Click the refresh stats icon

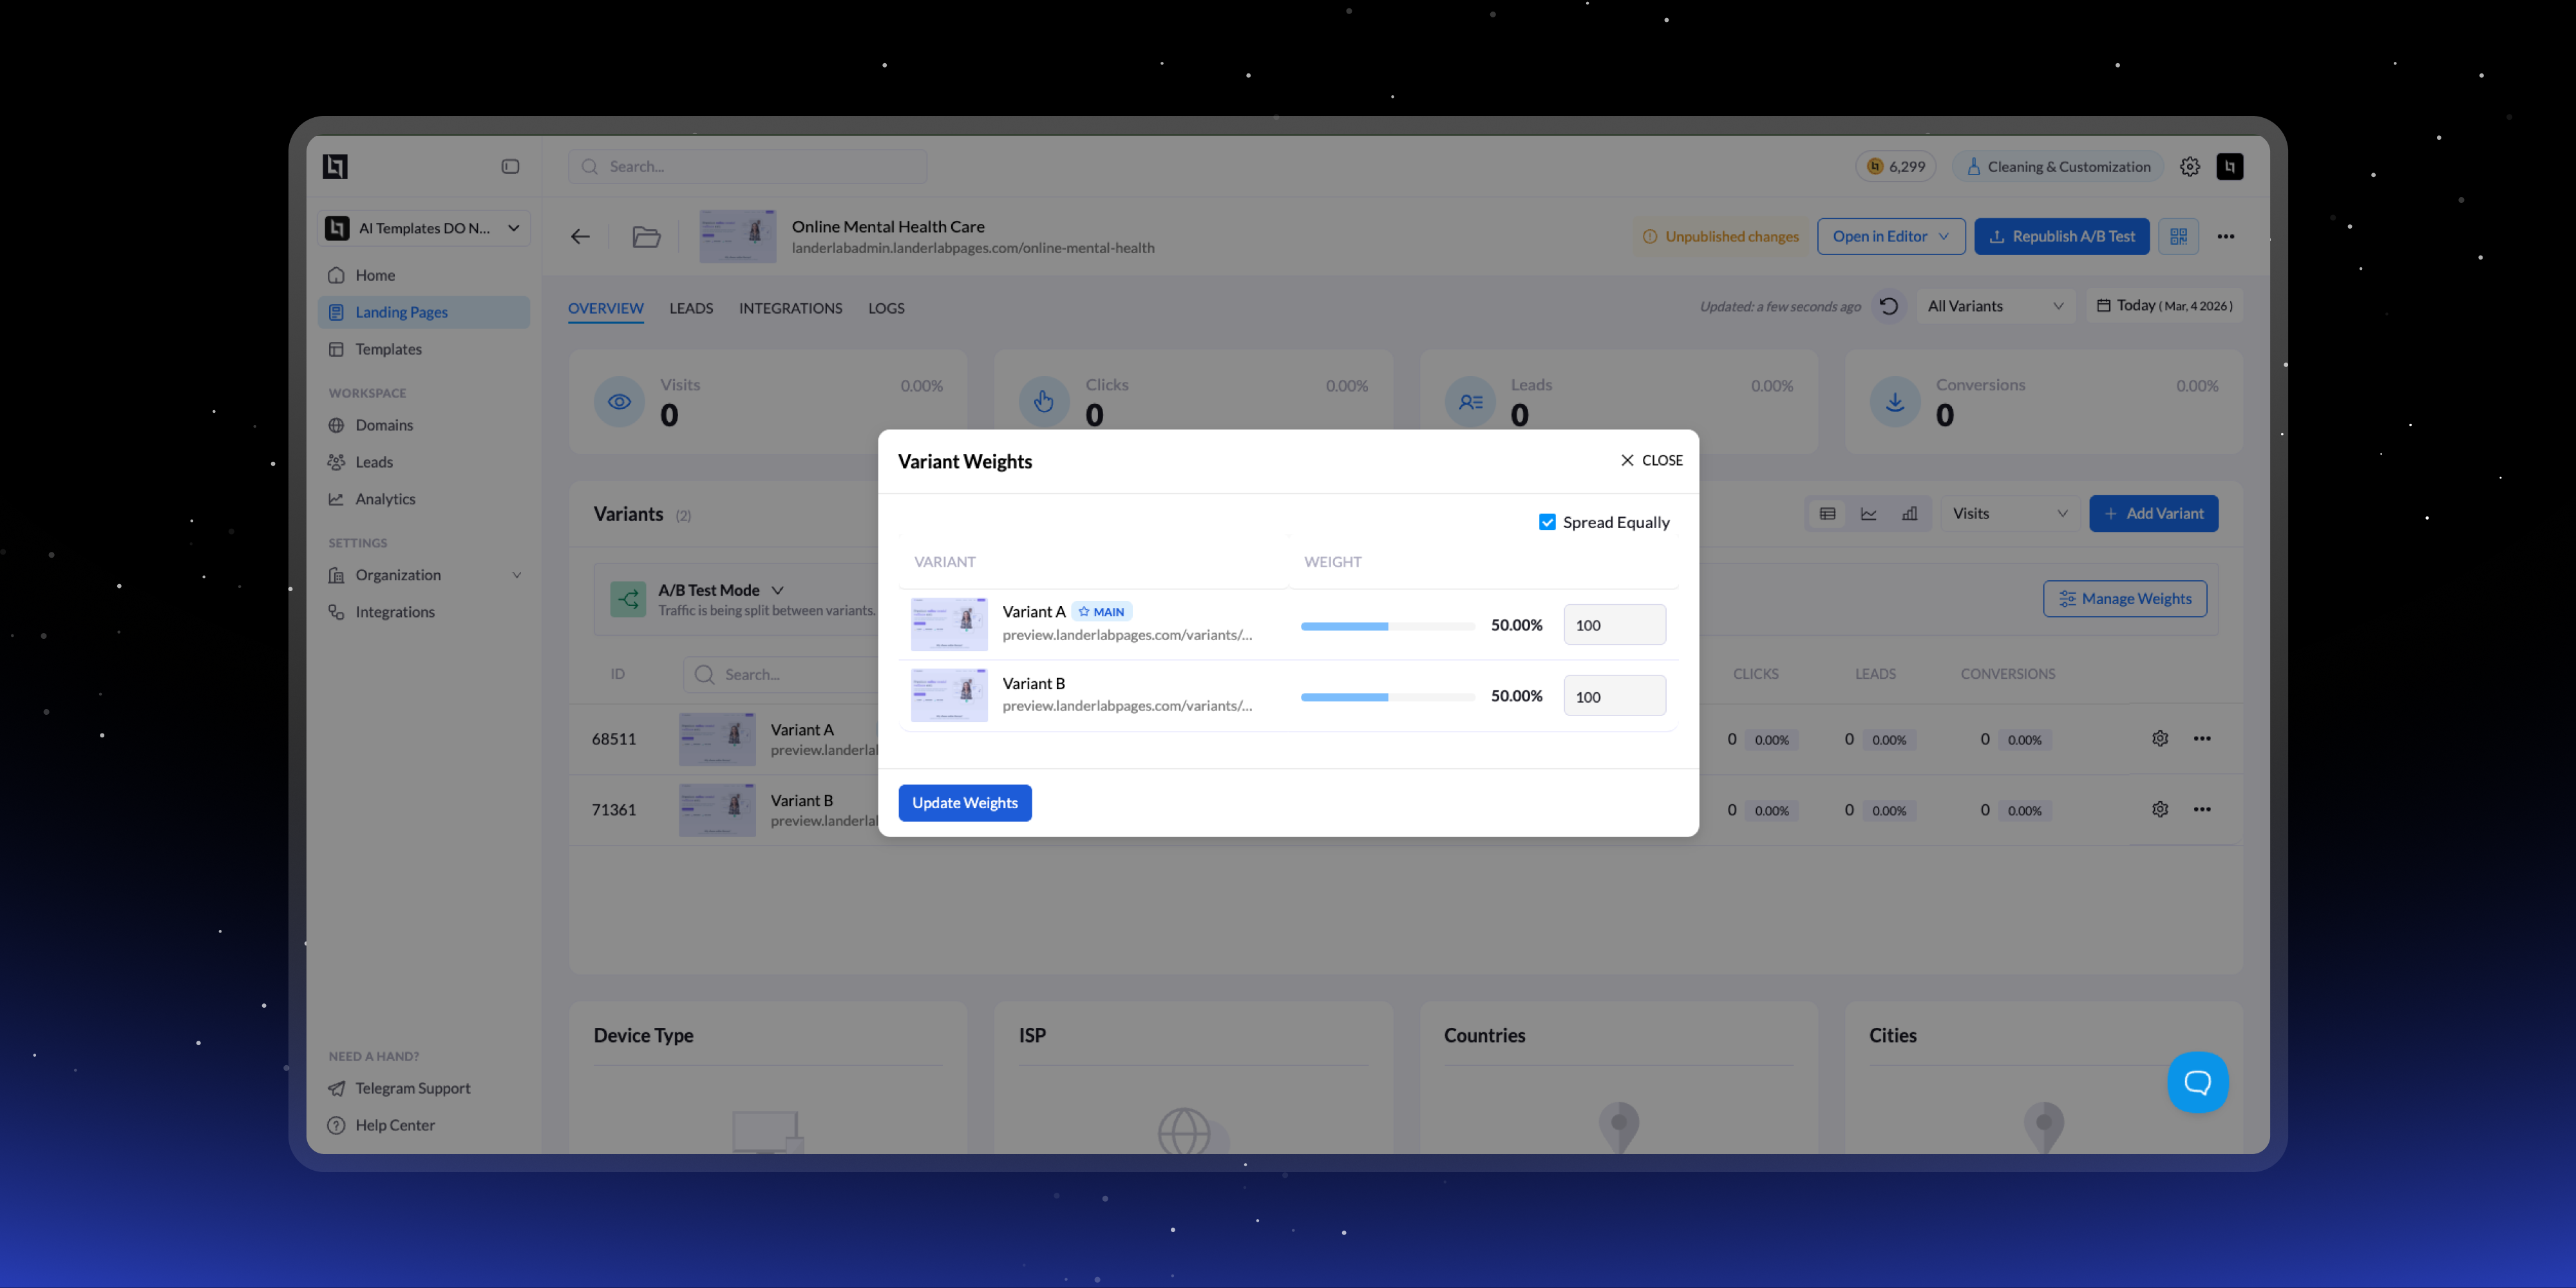tap(1888, 306)
